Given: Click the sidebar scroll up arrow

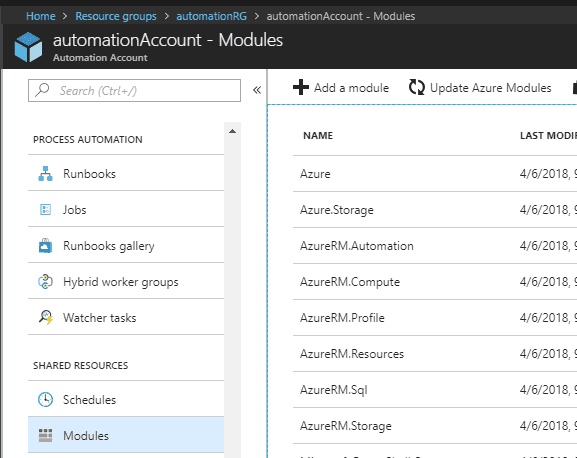Looking at the screenshot, I should coord(232,131).
